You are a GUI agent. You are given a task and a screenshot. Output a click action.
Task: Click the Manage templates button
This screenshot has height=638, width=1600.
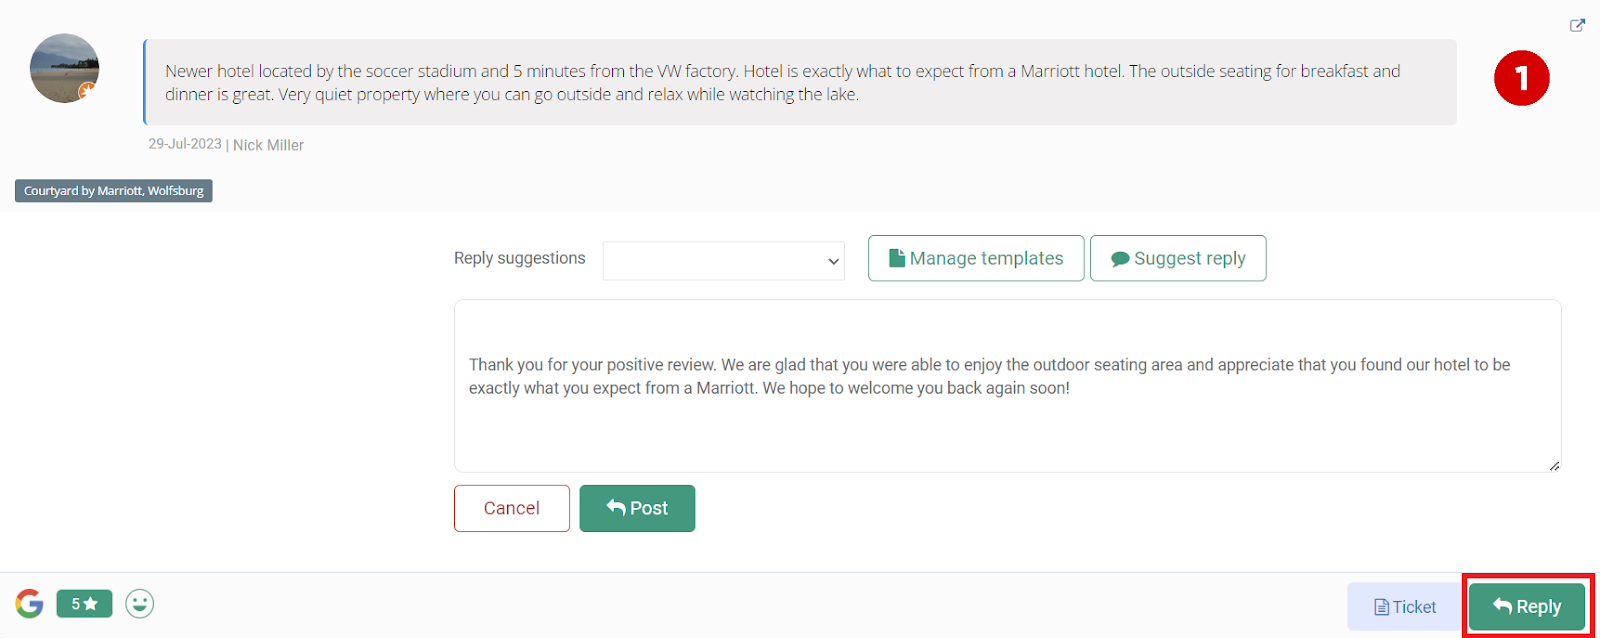click(976, 258)
